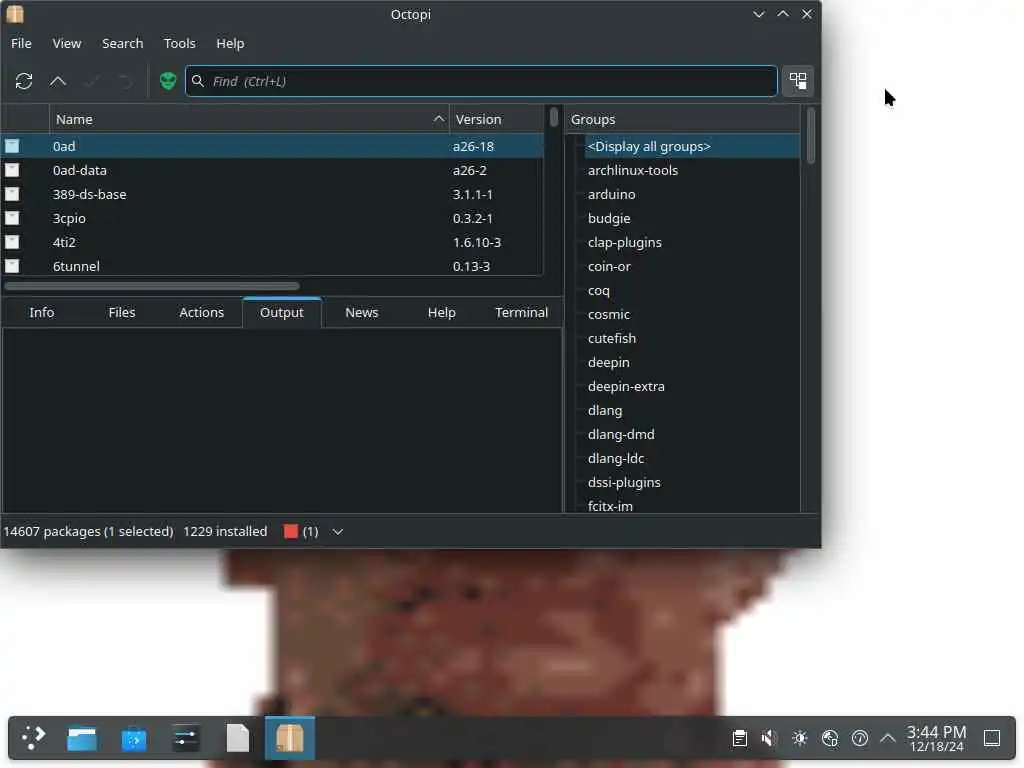Screen dimensions: 1024x768
Task: Click the green alien AUR tool icon
Action: pos(168,81)
